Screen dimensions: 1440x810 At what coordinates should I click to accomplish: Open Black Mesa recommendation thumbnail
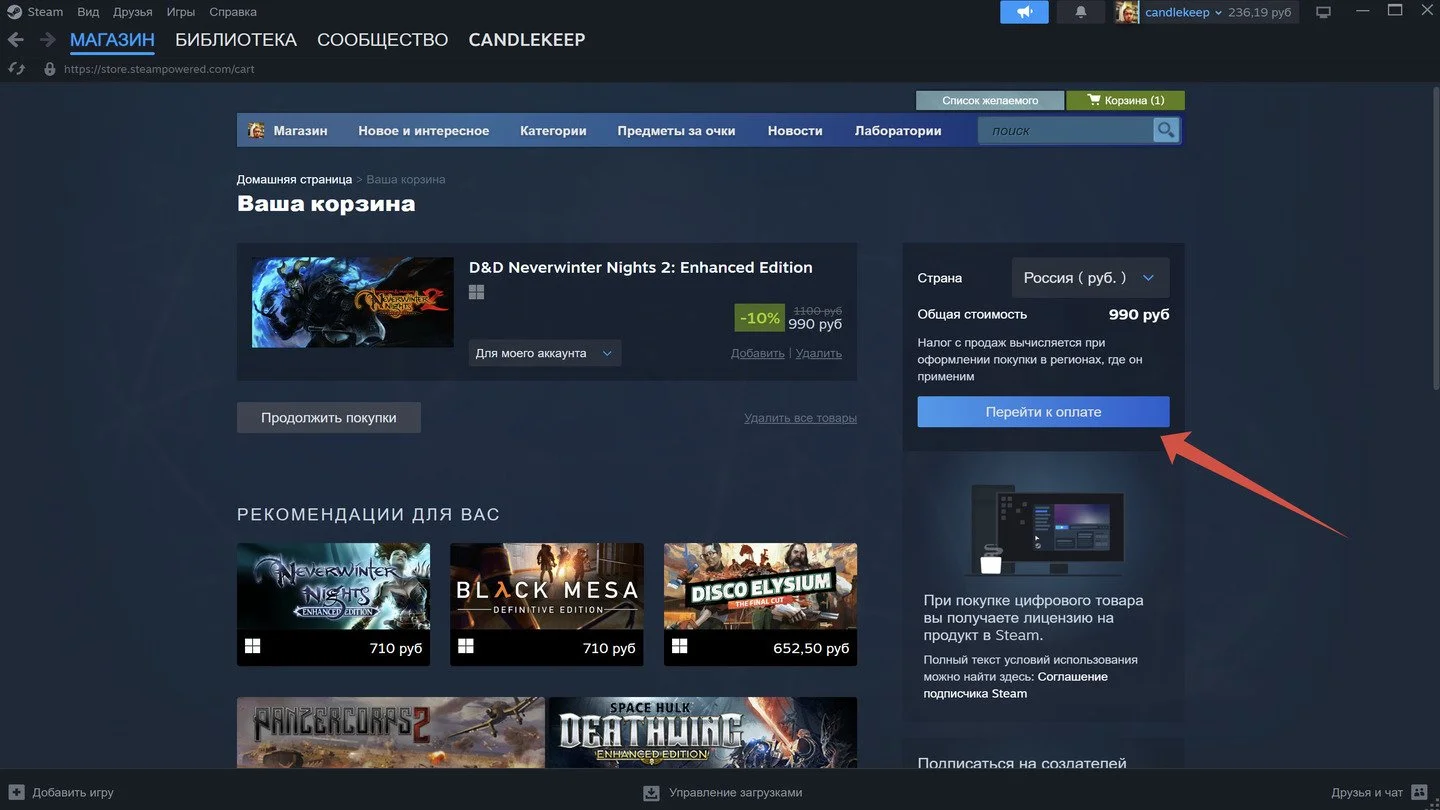(547, 604)
